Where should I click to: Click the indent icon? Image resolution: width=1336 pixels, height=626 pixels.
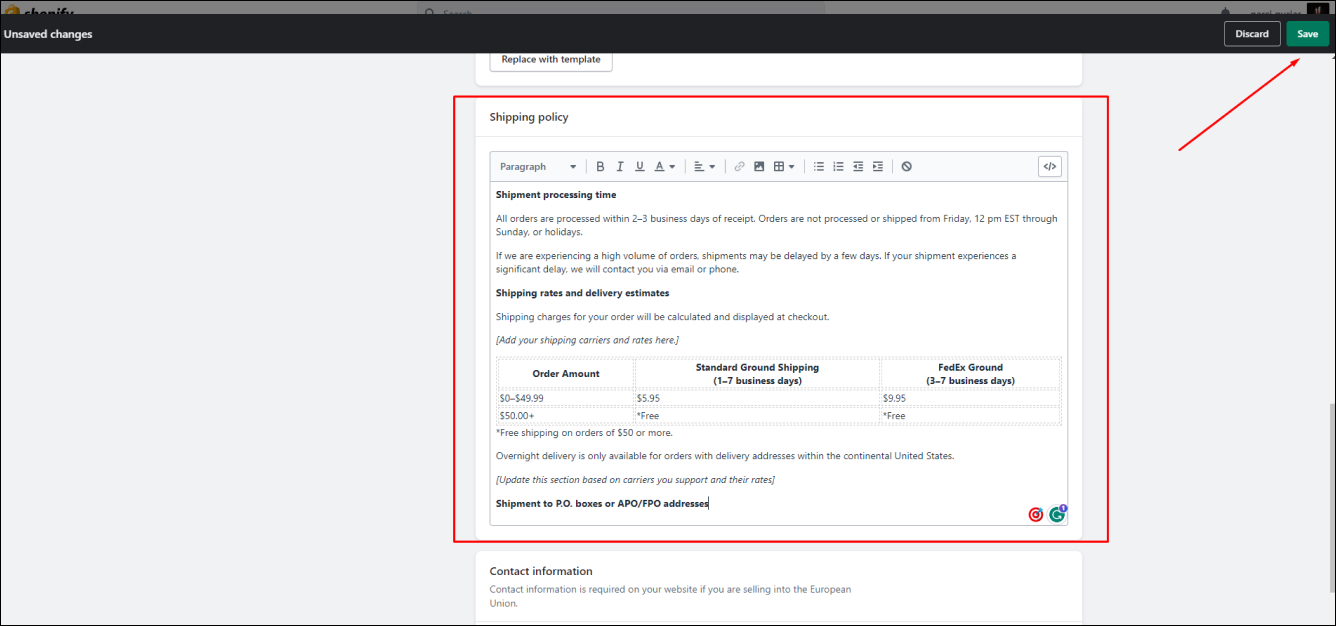click(878, 167)
